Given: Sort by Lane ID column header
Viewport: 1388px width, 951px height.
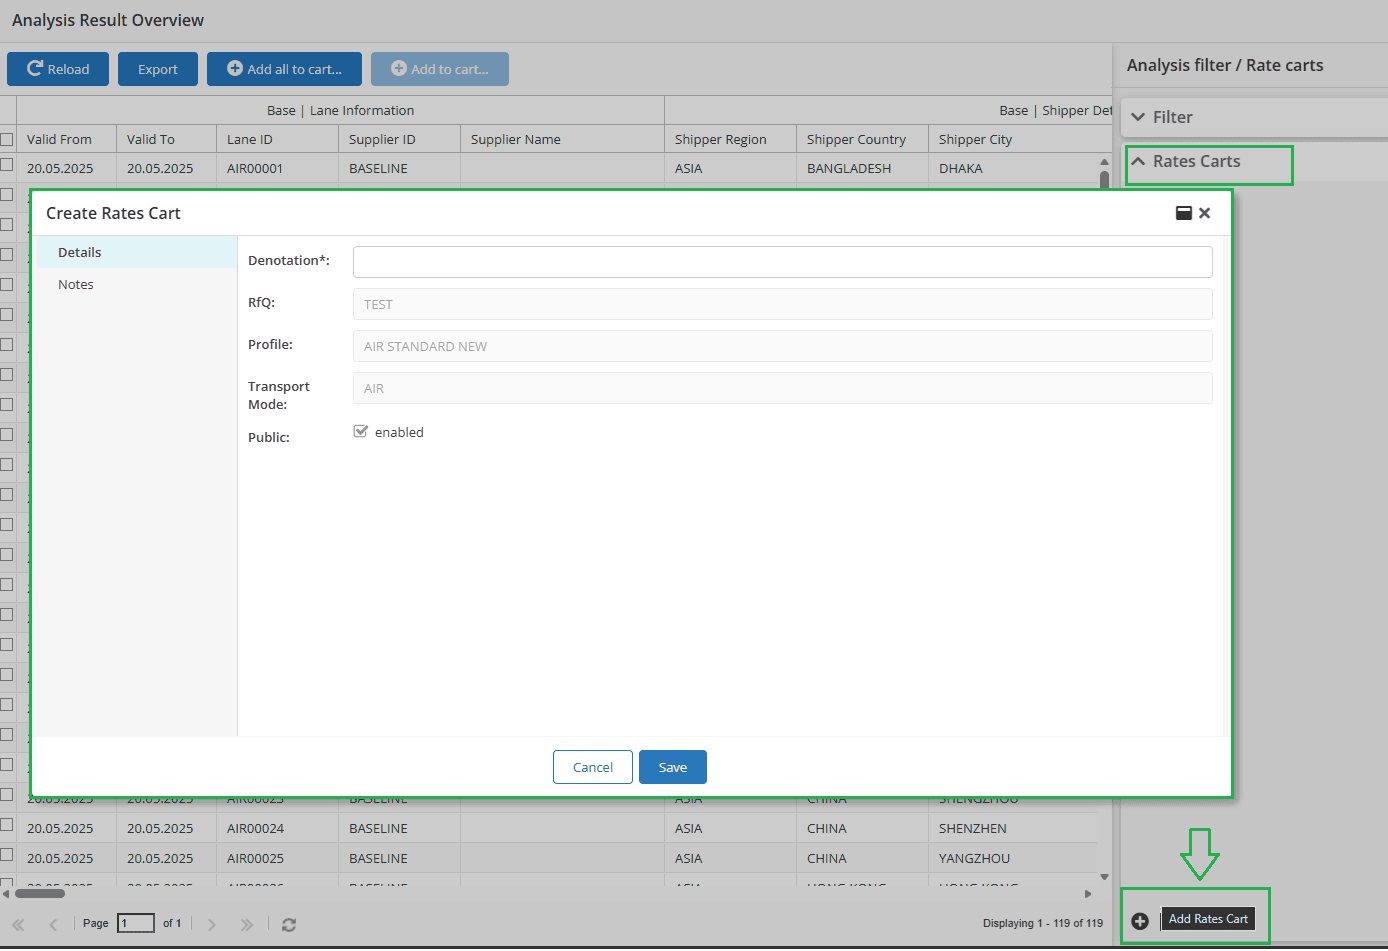Looking at the screenshot, I should coord(278,139).
